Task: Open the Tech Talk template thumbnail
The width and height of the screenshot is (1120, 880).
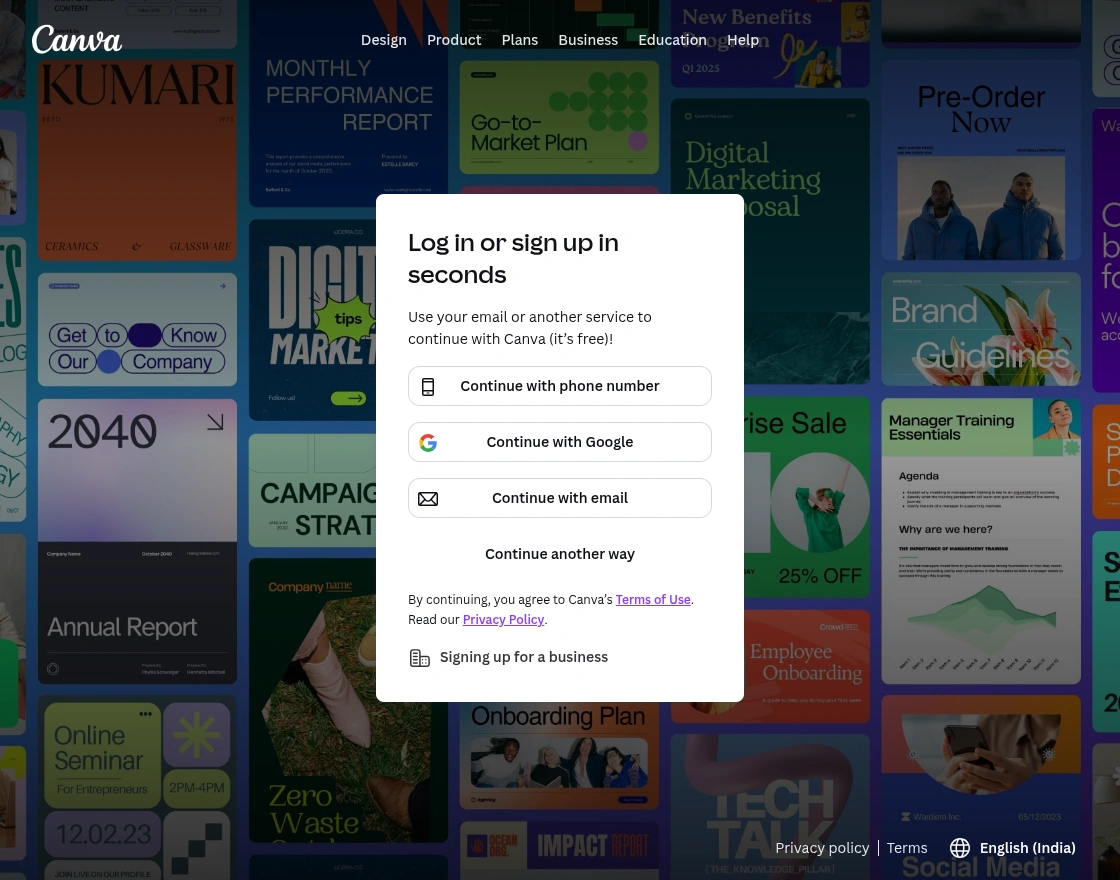Action: coord(770,807)
